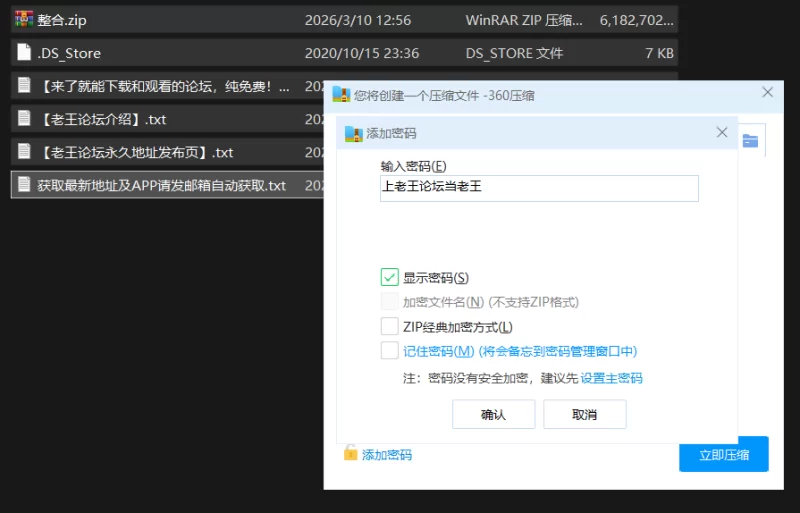This screenshot has height=513, width=800.
Task: Click the 设置主密码 link
Action: (611, 378)
